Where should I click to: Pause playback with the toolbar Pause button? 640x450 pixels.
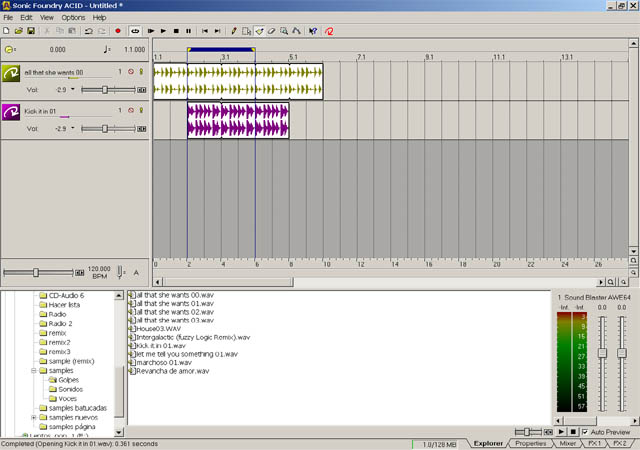(188, 31)
